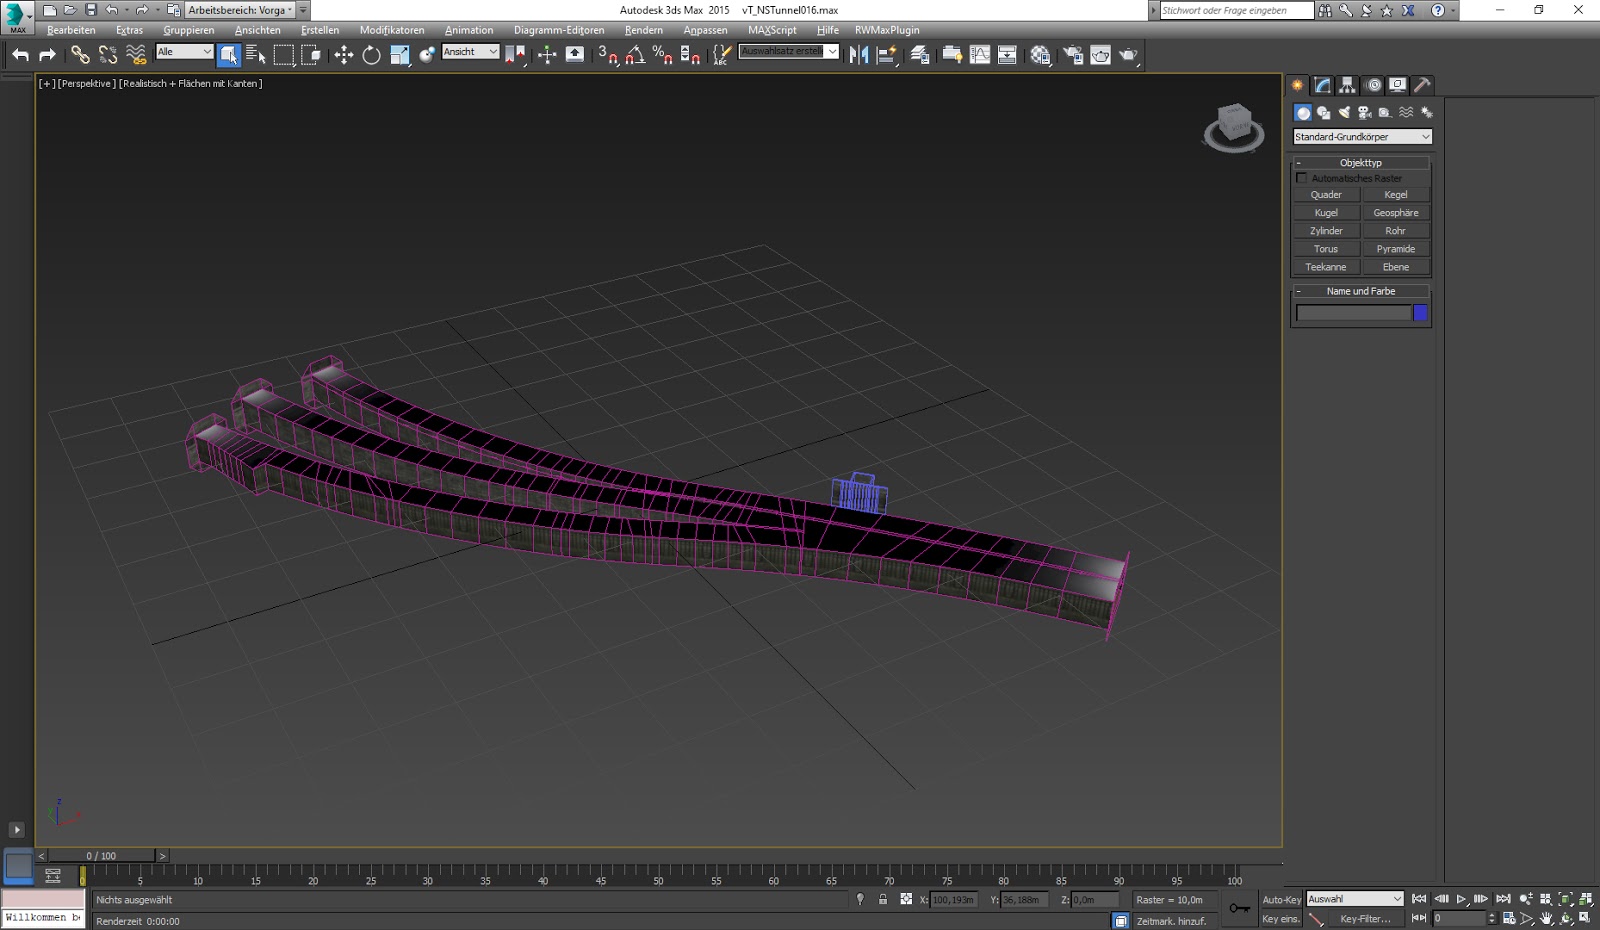Viewport: 1600px width, 930px height.
Task: Open the Hierarchy command panel tab
Action: click(x=1347, y=85)
